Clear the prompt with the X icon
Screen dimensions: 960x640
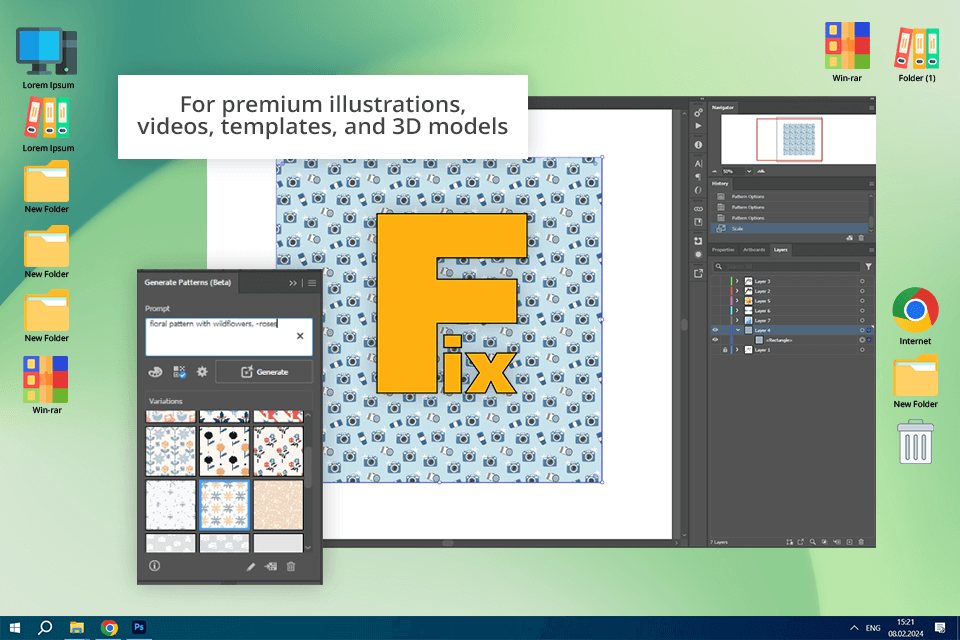[x=300, y=336]
